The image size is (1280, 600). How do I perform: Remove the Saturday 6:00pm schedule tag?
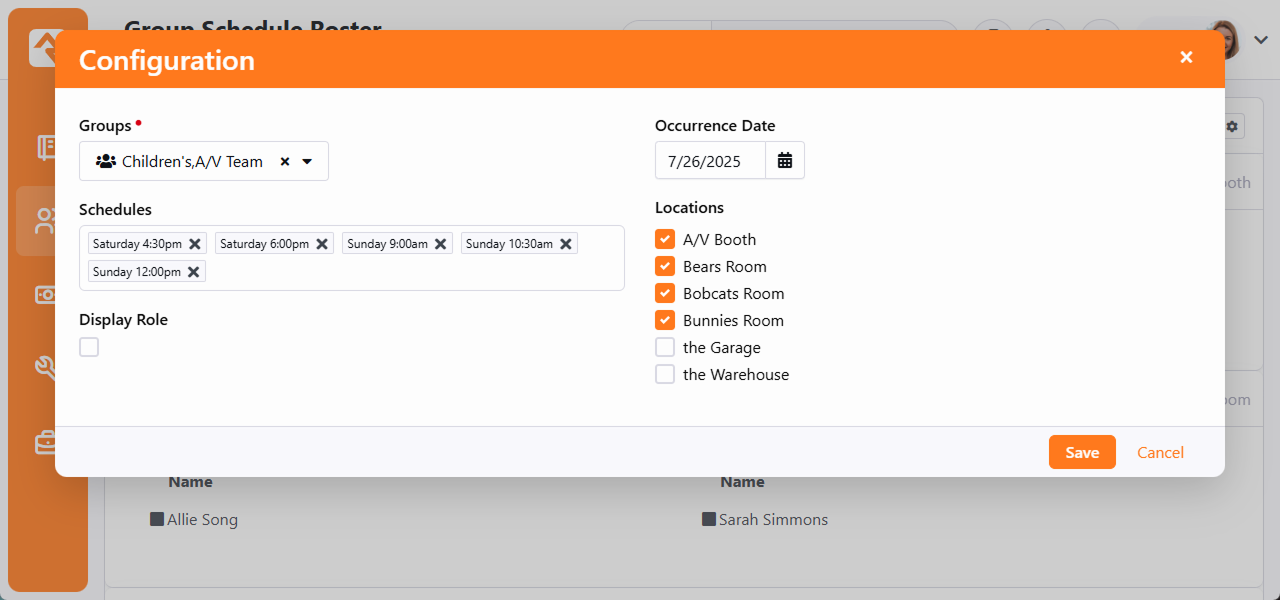click(x=322, y=244)
